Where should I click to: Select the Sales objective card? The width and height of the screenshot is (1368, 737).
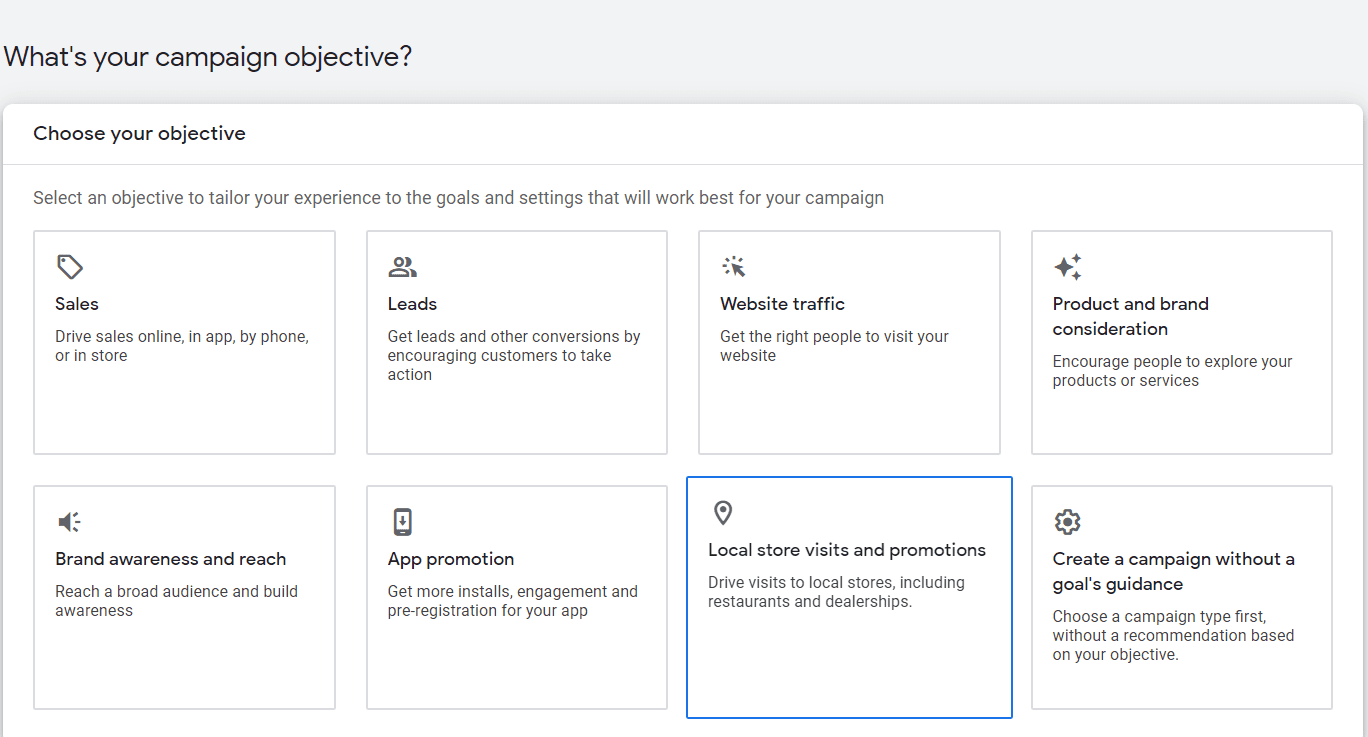coord(184,342)
